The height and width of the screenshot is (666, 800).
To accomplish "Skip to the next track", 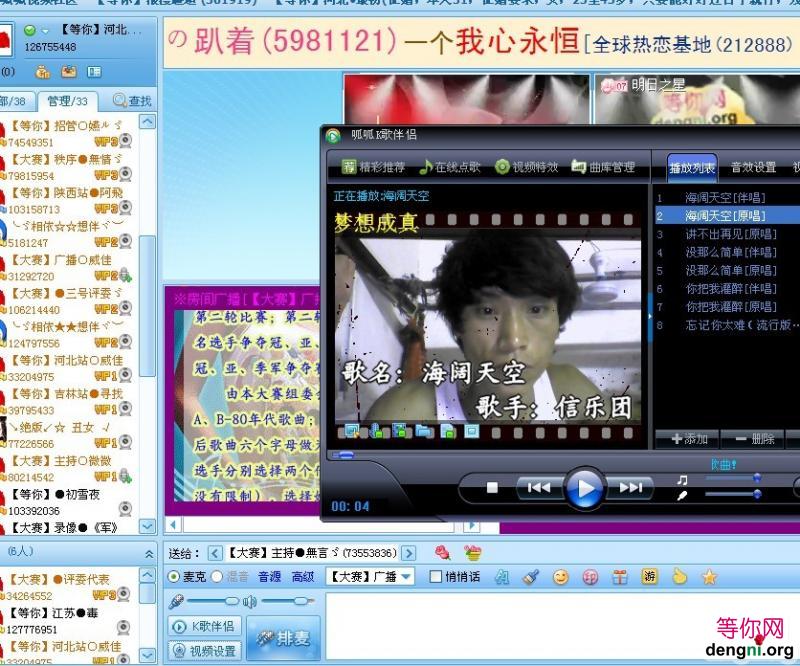I will [x=630, y=487].
